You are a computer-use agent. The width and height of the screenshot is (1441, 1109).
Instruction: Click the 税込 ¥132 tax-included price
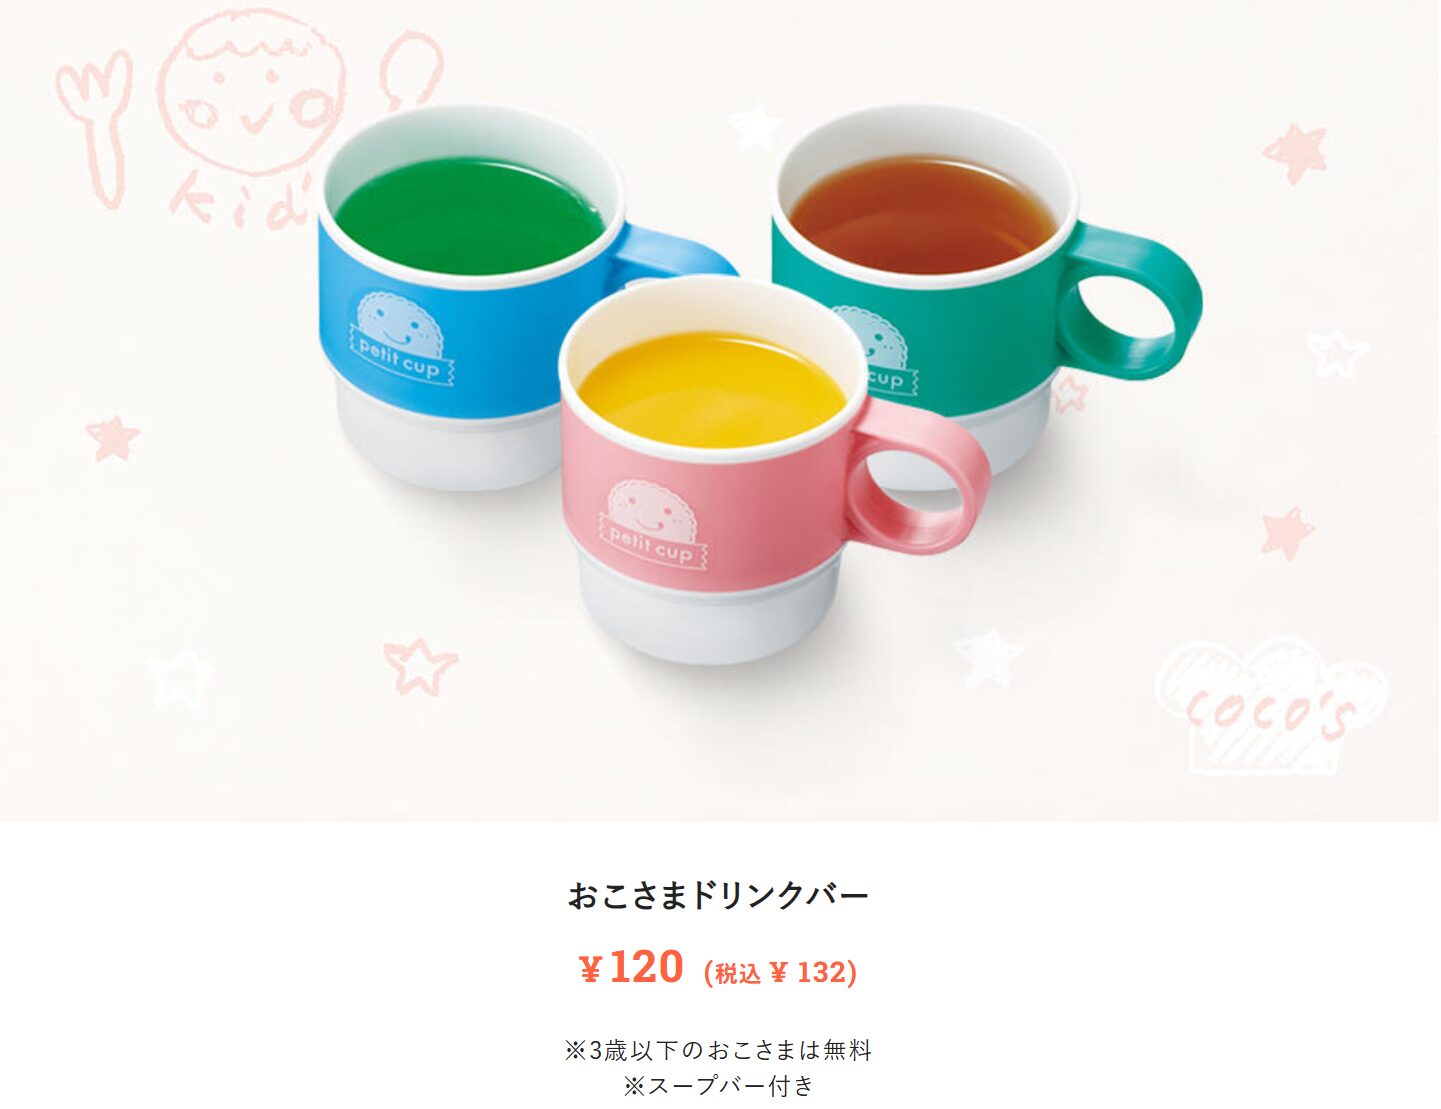pos(780,972)
